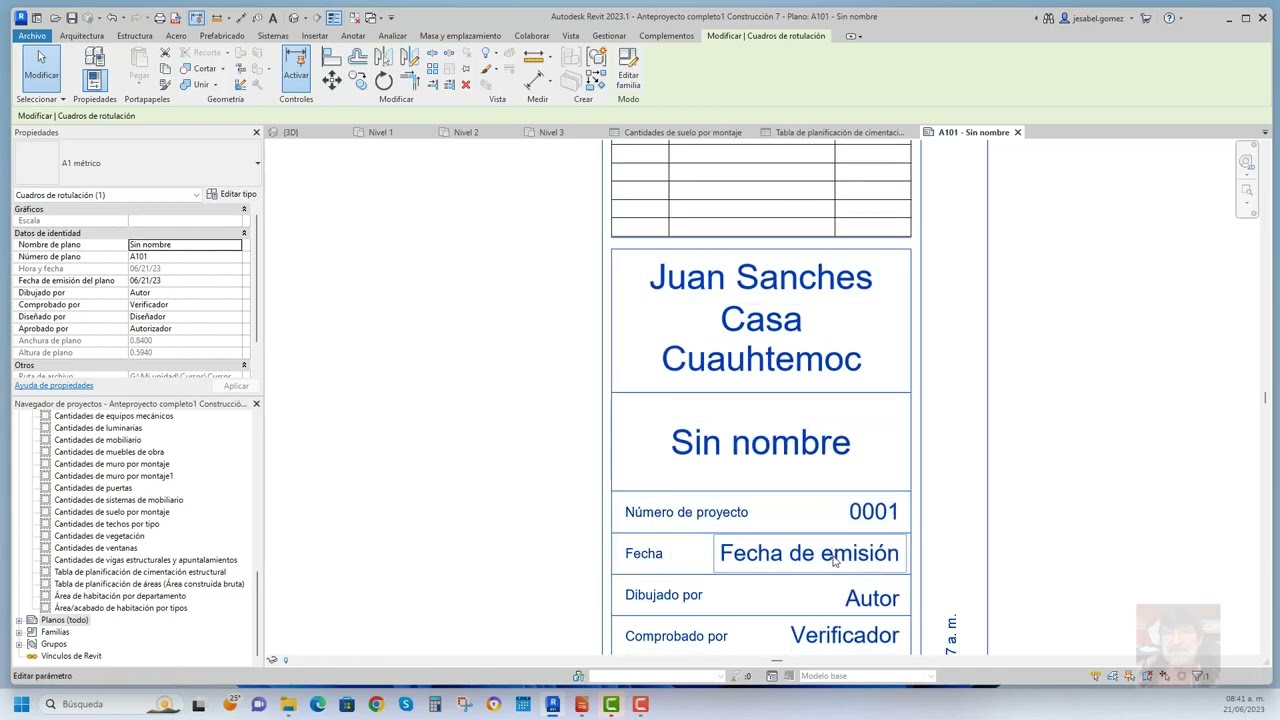Open the Ayuda de propiedades link
This screenshot has width=1280, height=720.
click(54, 385)
